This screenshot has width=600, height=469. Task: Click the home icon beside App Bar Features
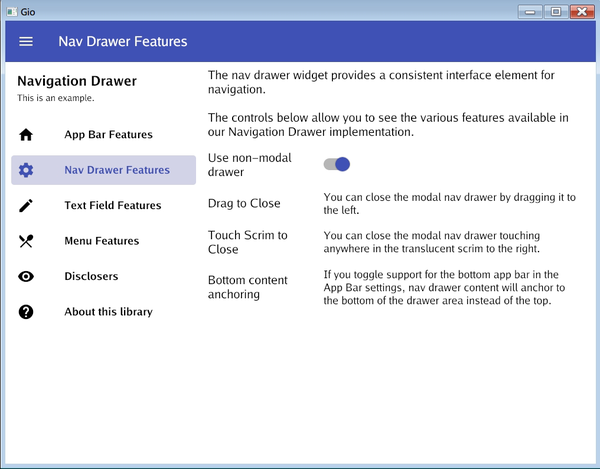(x=26, y=135)
